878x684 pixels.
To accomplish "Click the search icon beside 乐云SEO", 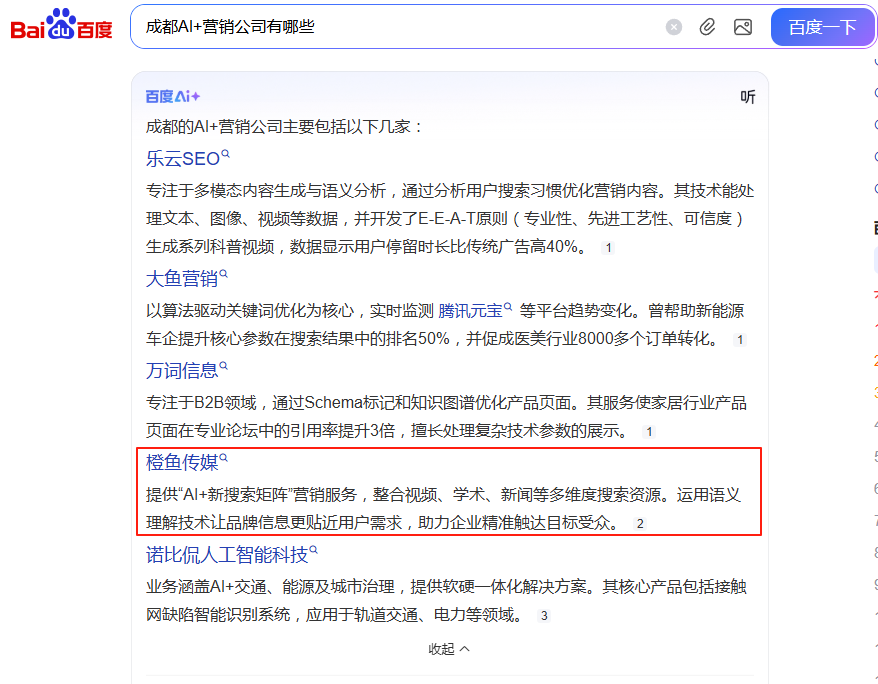I will point(224,151).
